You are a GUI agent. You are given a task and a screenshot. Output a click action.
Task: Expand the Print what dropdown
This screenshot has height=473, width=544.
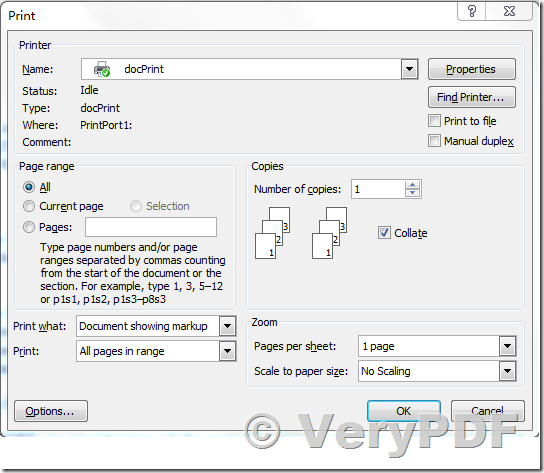point(228,326)
